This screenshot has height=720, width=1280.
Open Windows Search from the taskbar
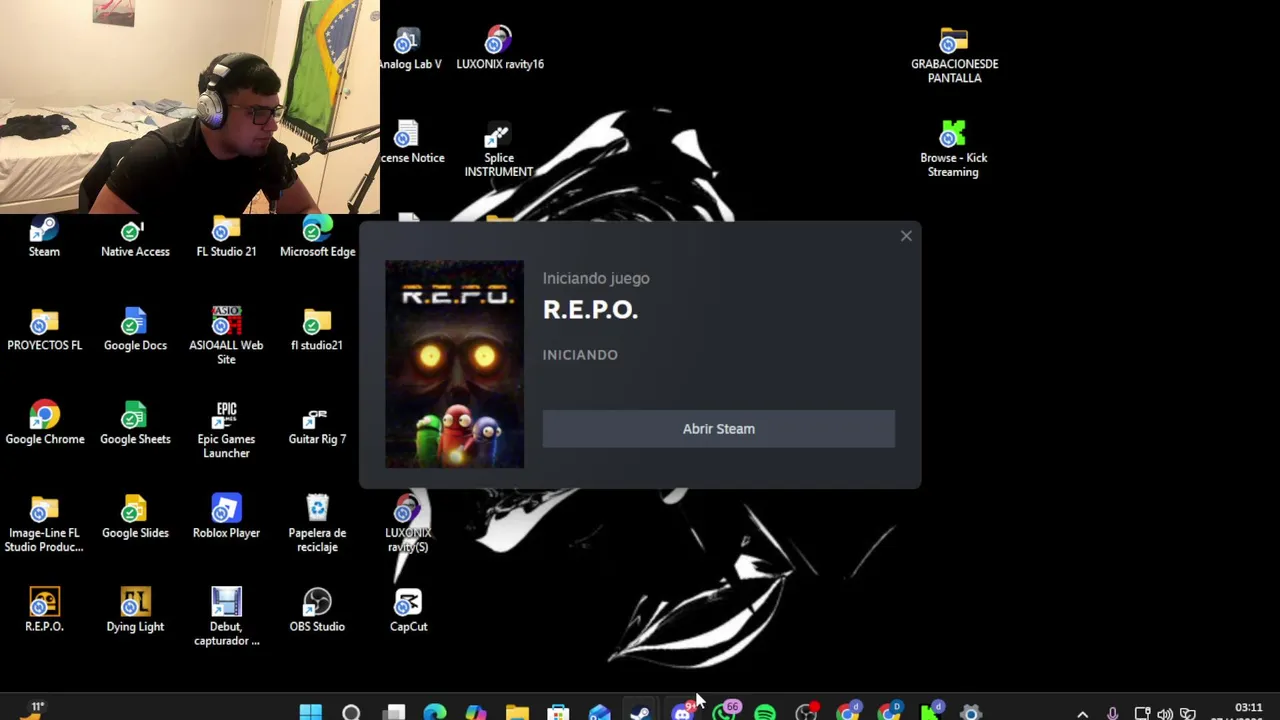pos(351,713)
